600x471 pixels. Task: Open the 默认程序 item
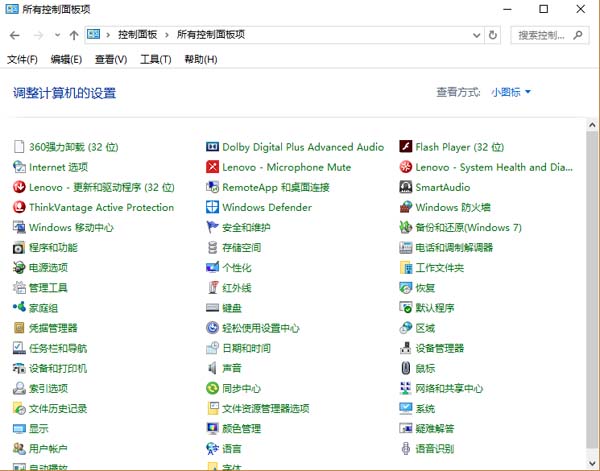point(427,308)
